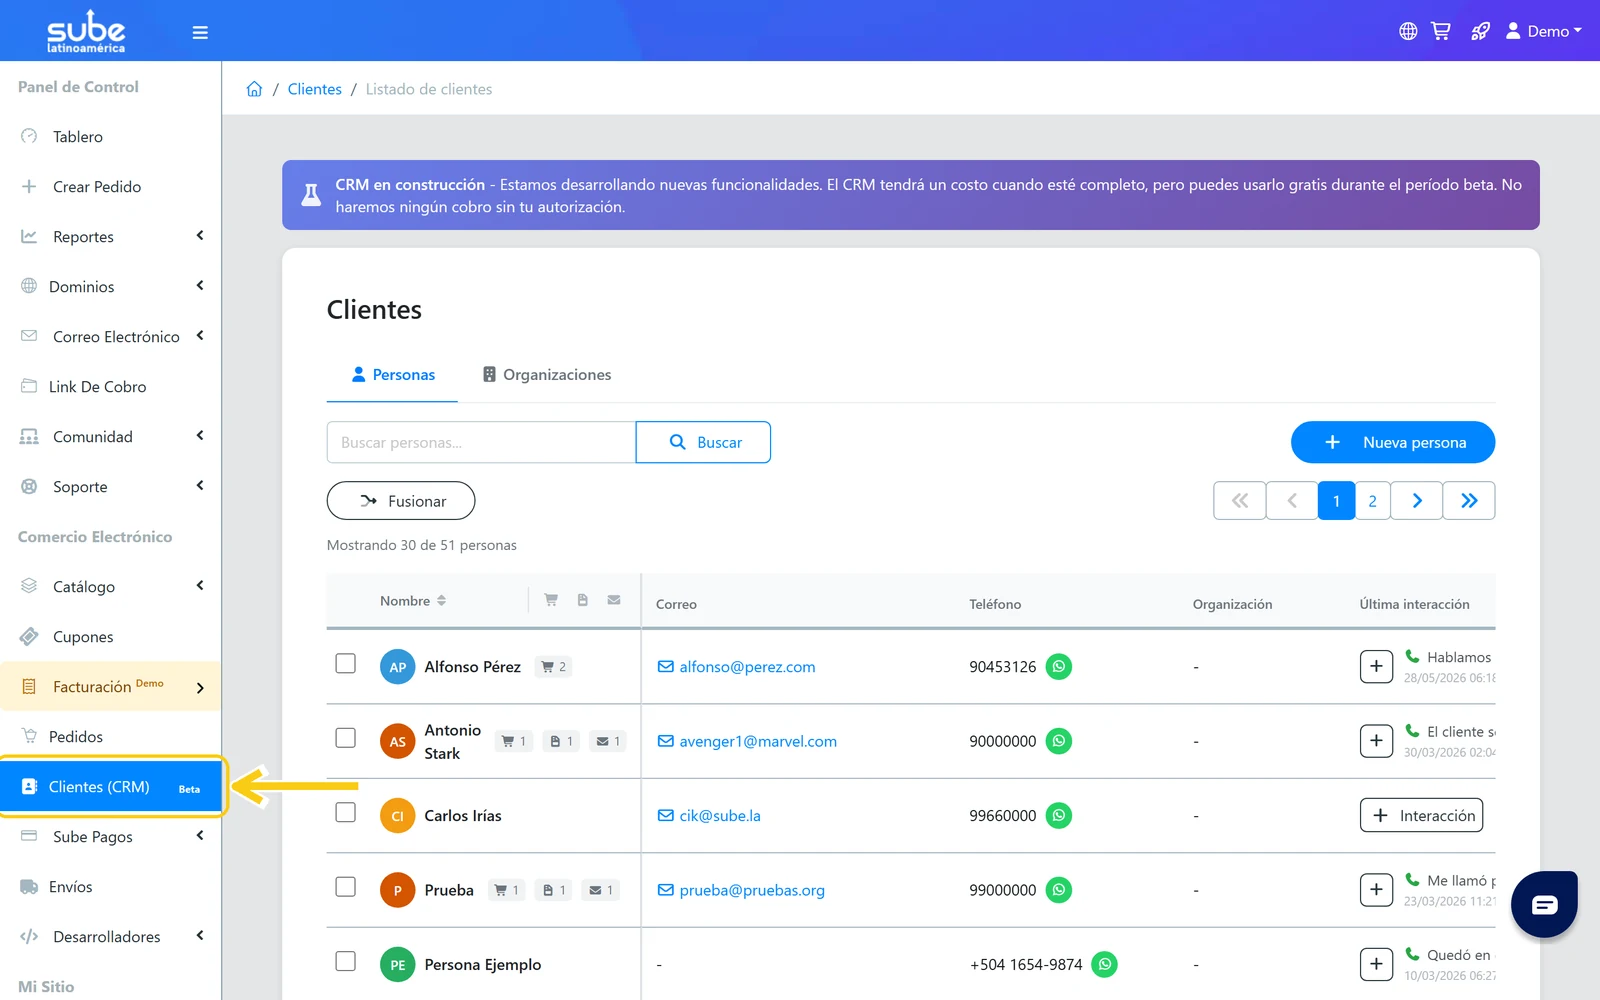Open Tablero in sidebar
The height and width of the screenshot is (1000, 1600).
pos(110,136)
